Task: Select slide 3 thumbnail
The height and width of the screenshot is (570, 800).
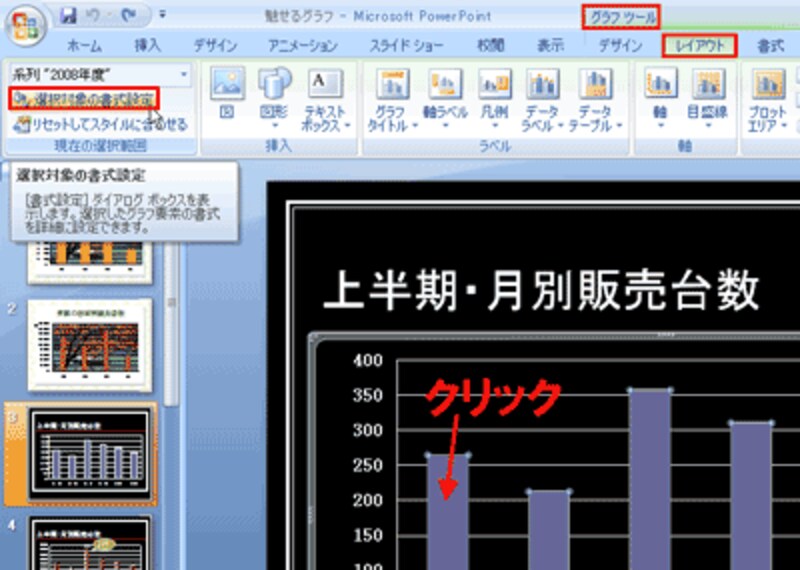Action: click(x=90, y=455)
